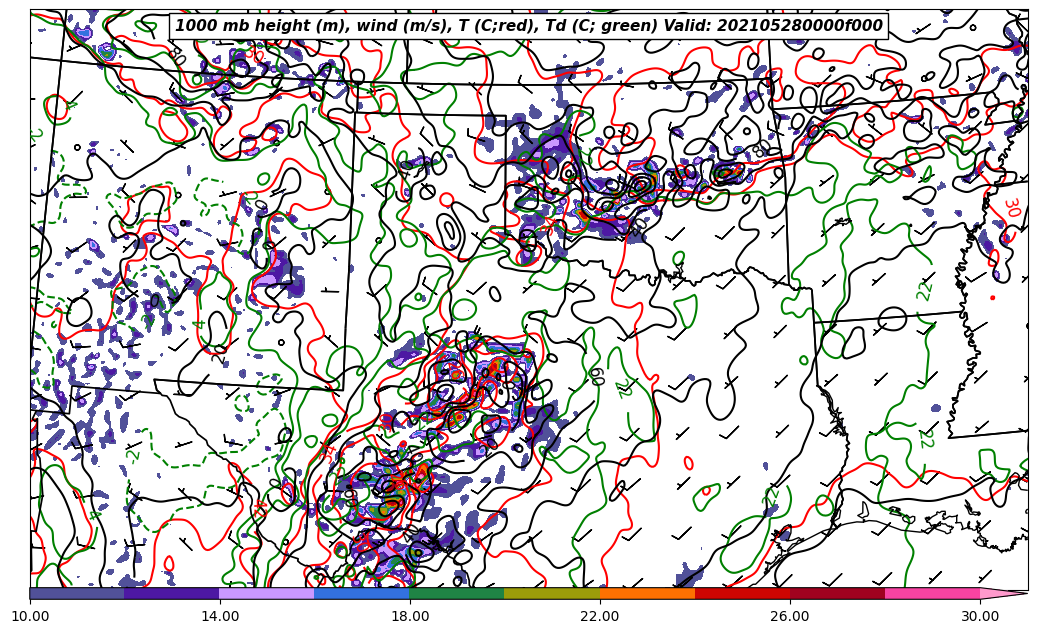Click the 30.00 colorbar tick label
The height and width of the screenshot is (633, 1037).
tap(980, 616)
